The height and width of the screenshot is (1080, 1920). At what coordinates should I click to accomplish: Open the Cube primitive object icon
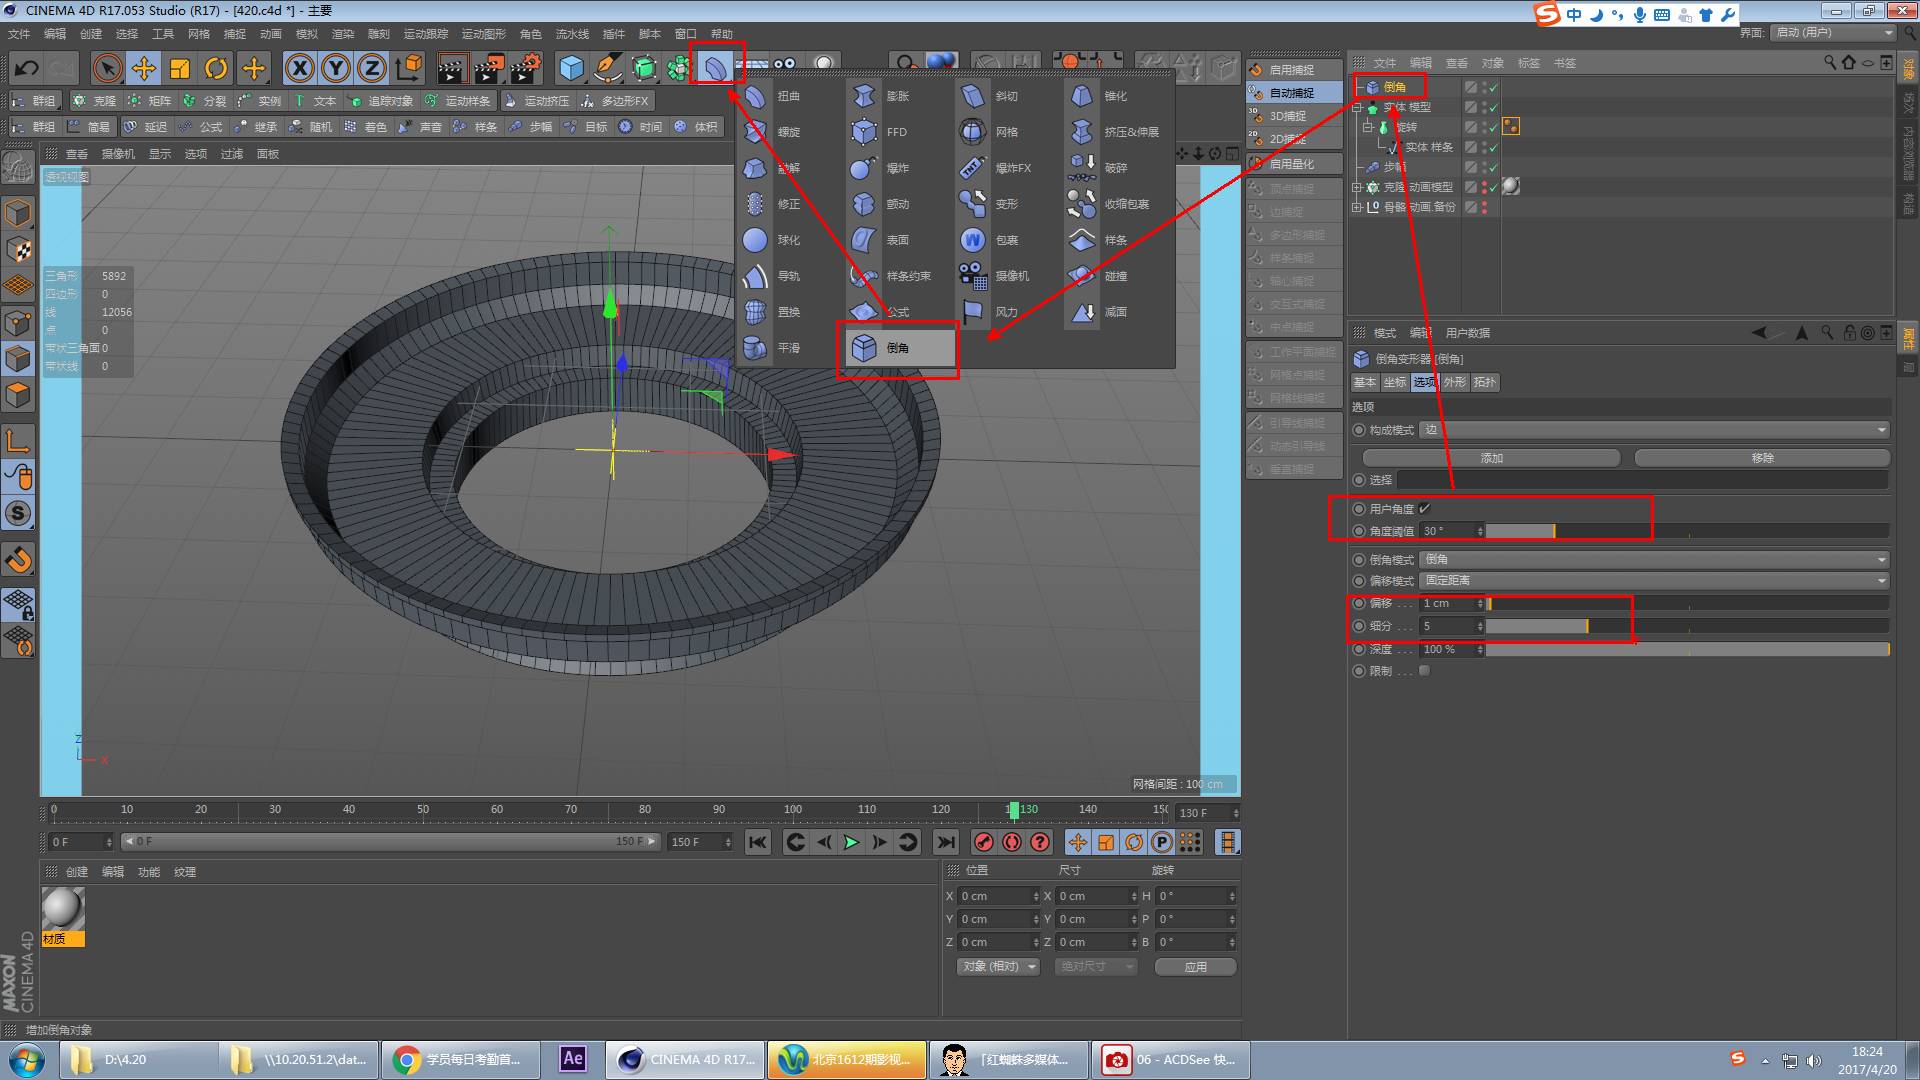coord(571,68)
